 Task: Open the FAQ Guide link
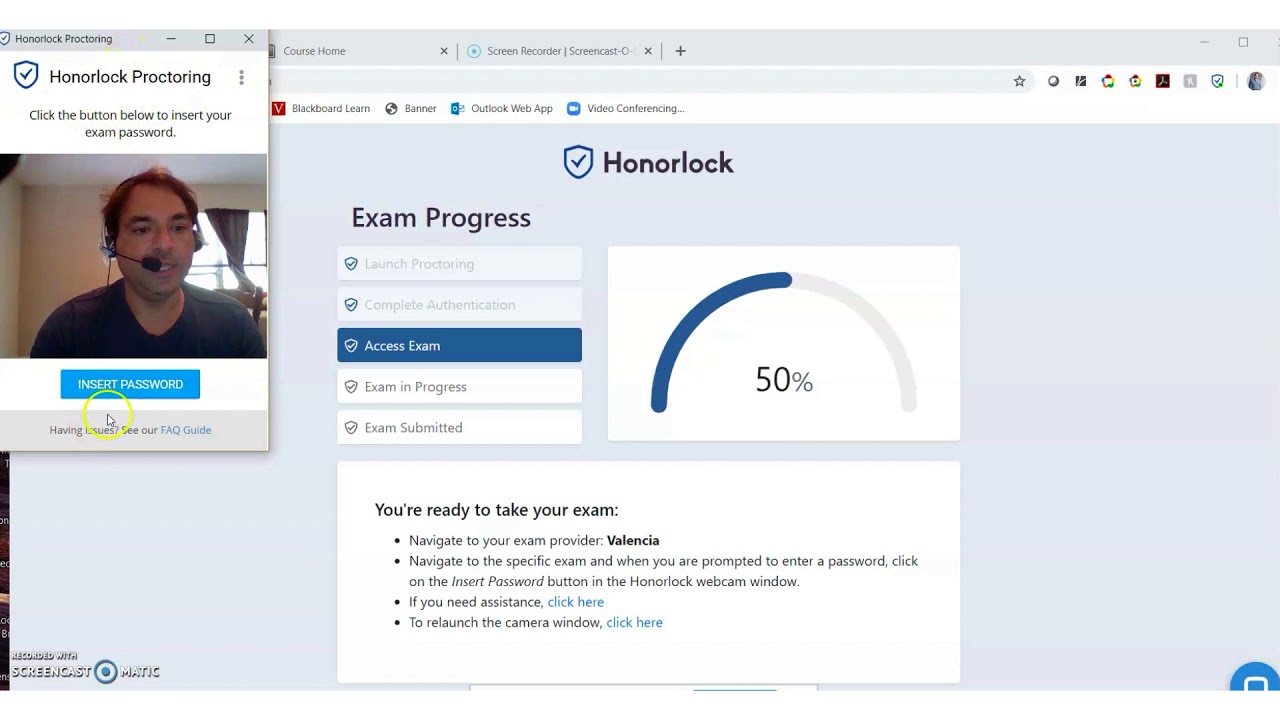point(186,430)
